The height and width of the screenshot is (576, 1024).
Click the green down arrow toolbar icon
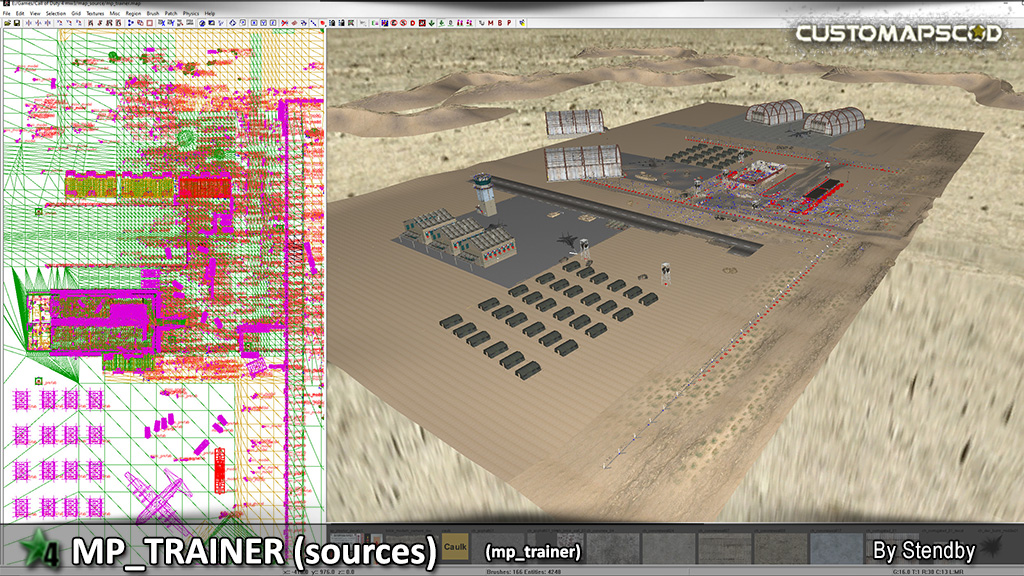click(432, 23)
